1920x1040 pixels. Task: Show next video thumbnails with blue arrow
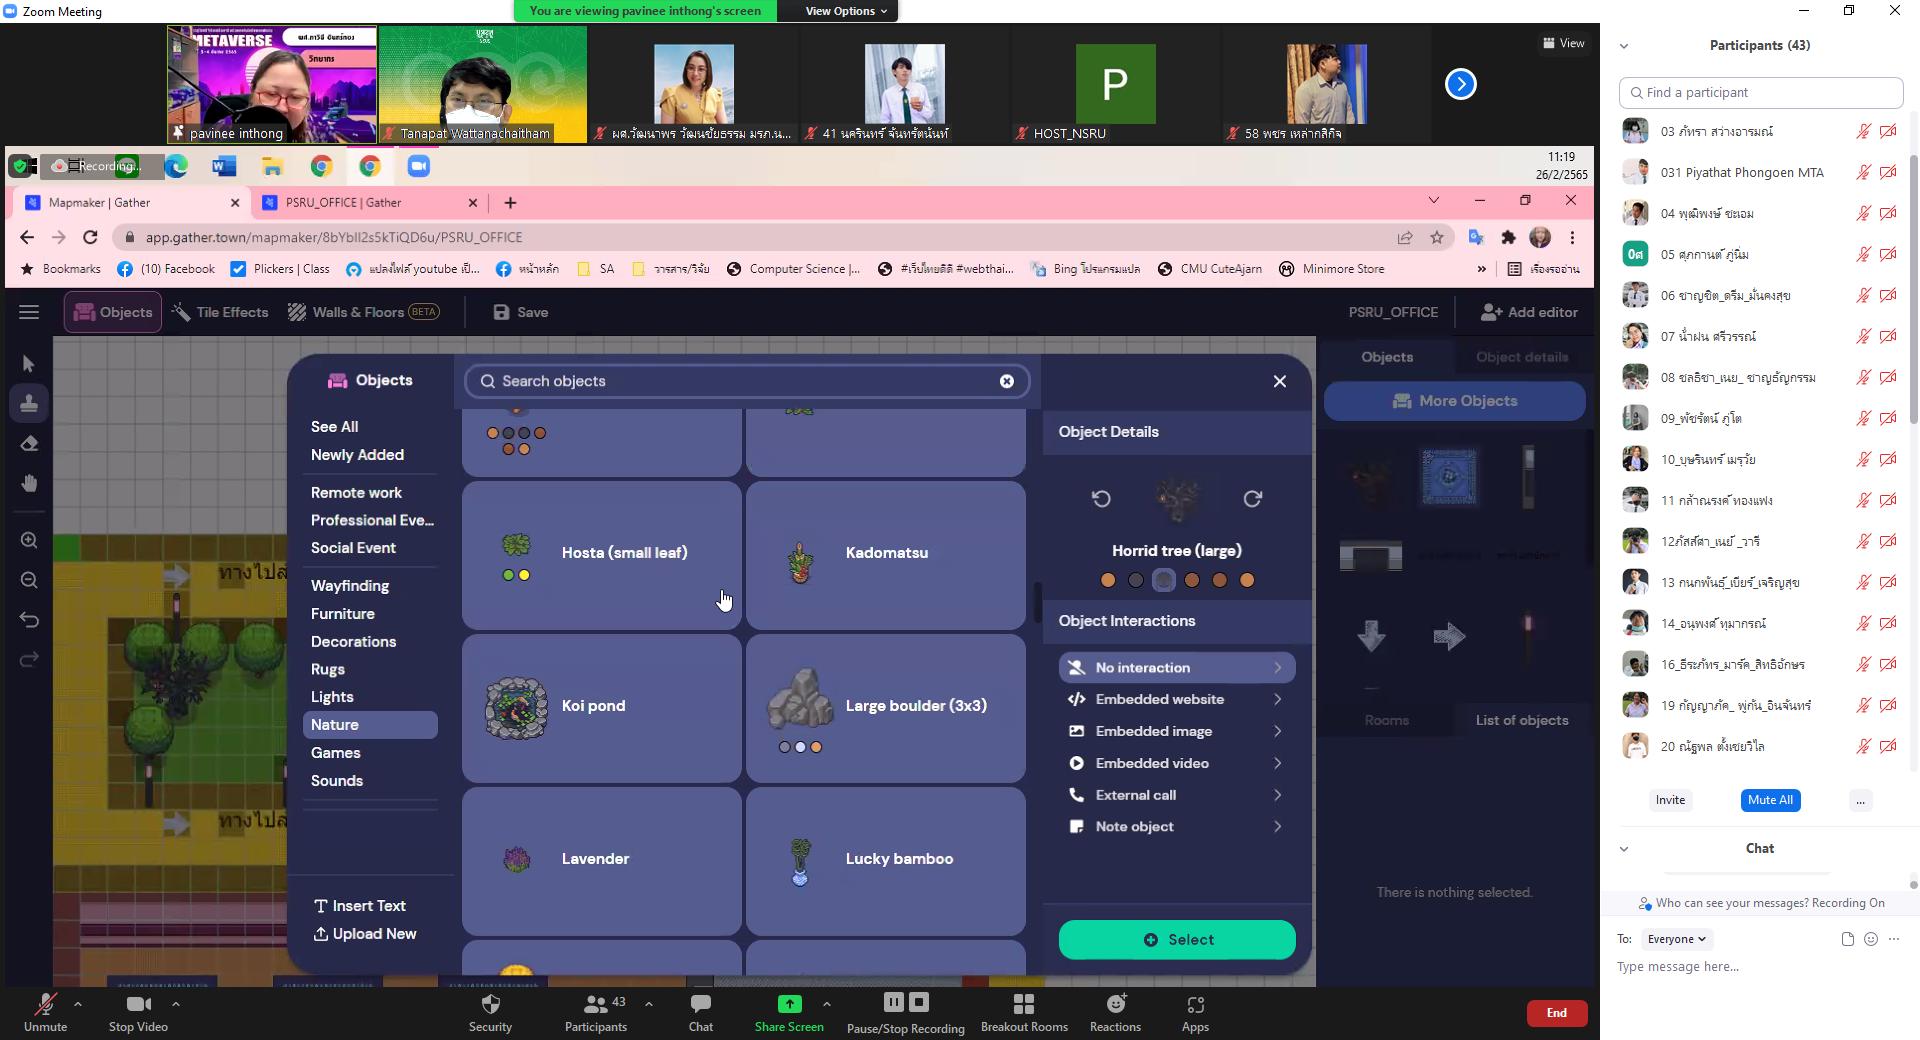[x=1460, y=84]
